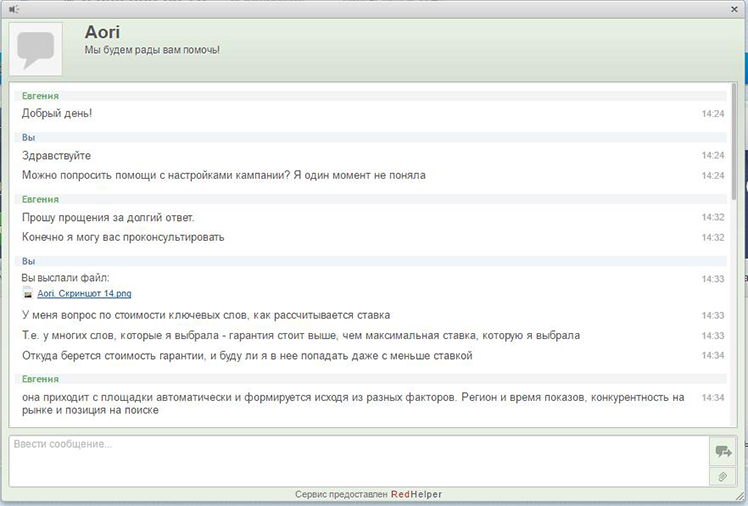Screen dimensions: 748x506
Task: Toggle the chat sound speaker icon
Action: pos(13,9)
